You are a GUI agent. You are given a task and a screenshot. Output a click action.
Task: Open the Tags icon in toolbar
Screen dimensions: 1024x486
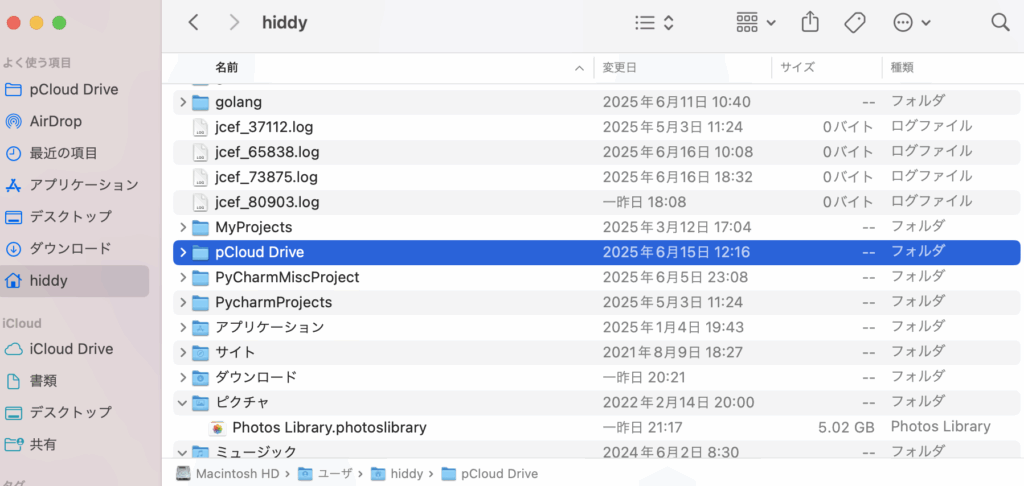855,23
